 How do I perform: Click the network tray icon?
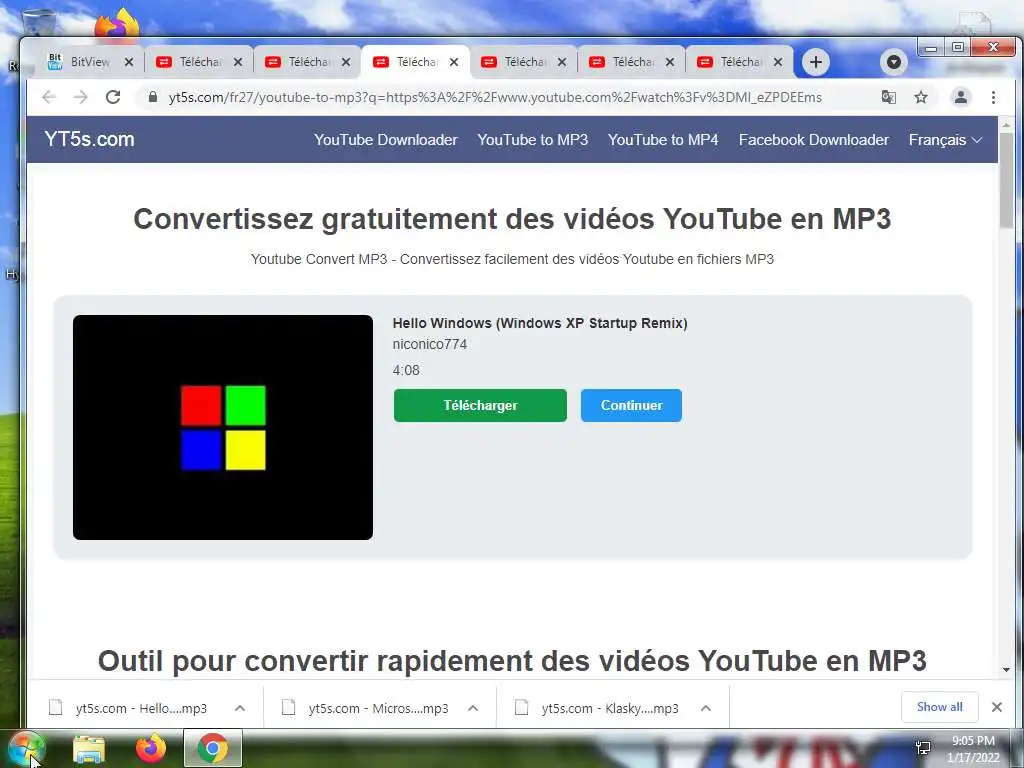(923, 748)
